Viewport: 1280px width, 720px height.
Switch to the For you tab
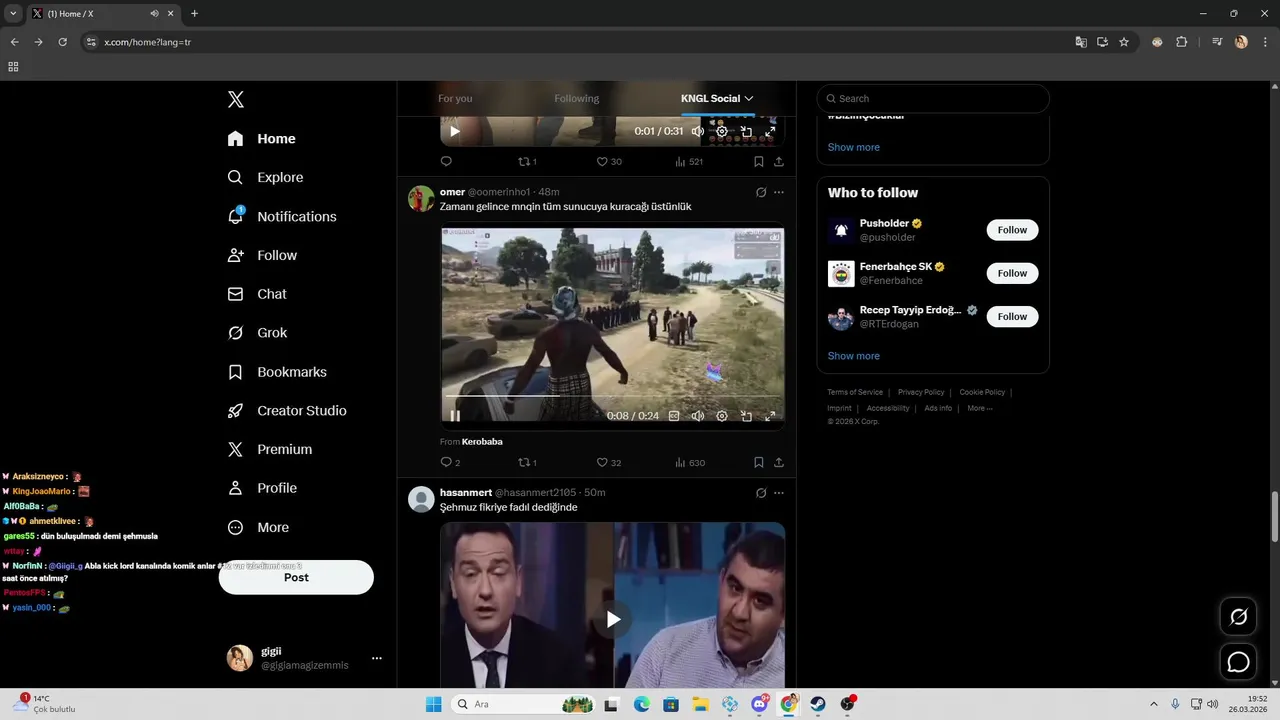click(455, 98)
